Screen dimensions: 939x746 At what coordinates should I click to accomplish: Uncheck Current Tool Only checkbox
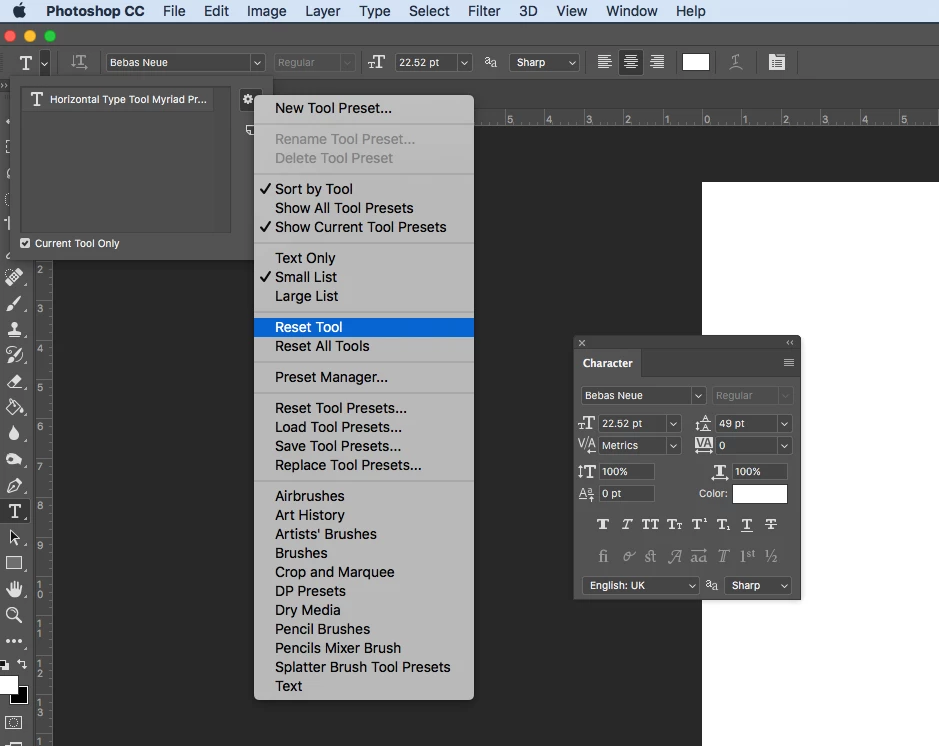click(25, 243)
